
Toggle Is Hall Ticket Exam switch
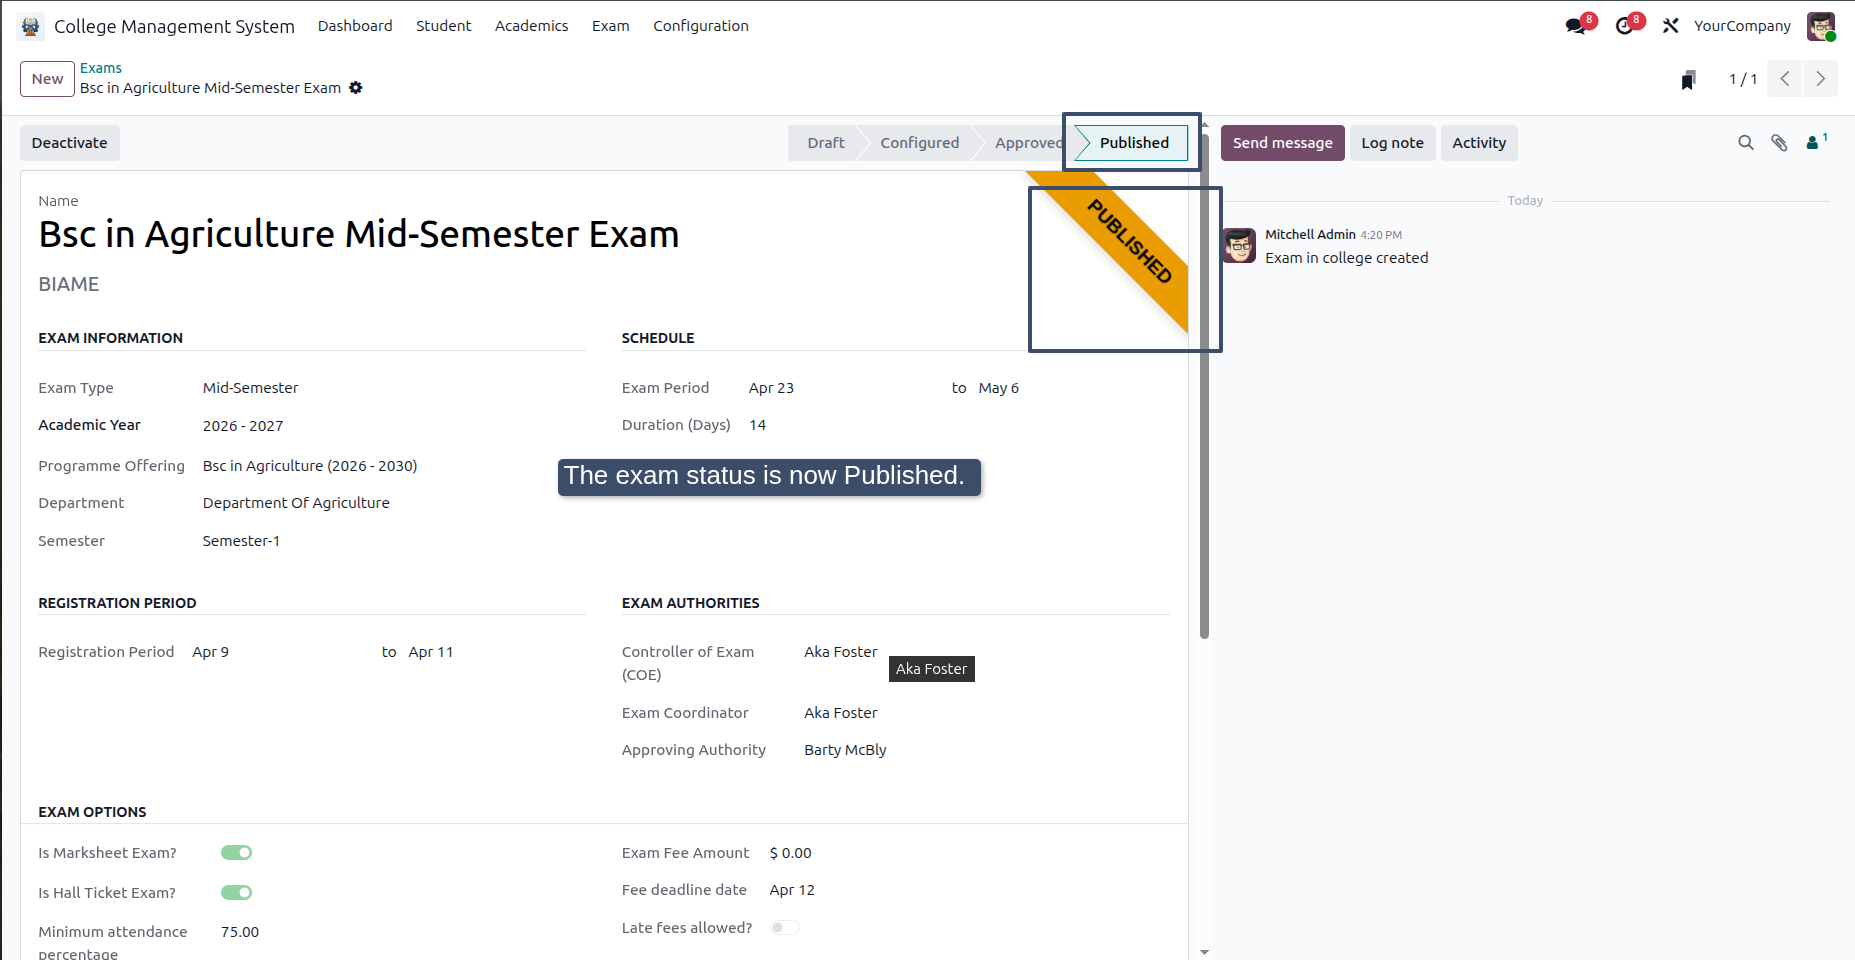[236, 893]
